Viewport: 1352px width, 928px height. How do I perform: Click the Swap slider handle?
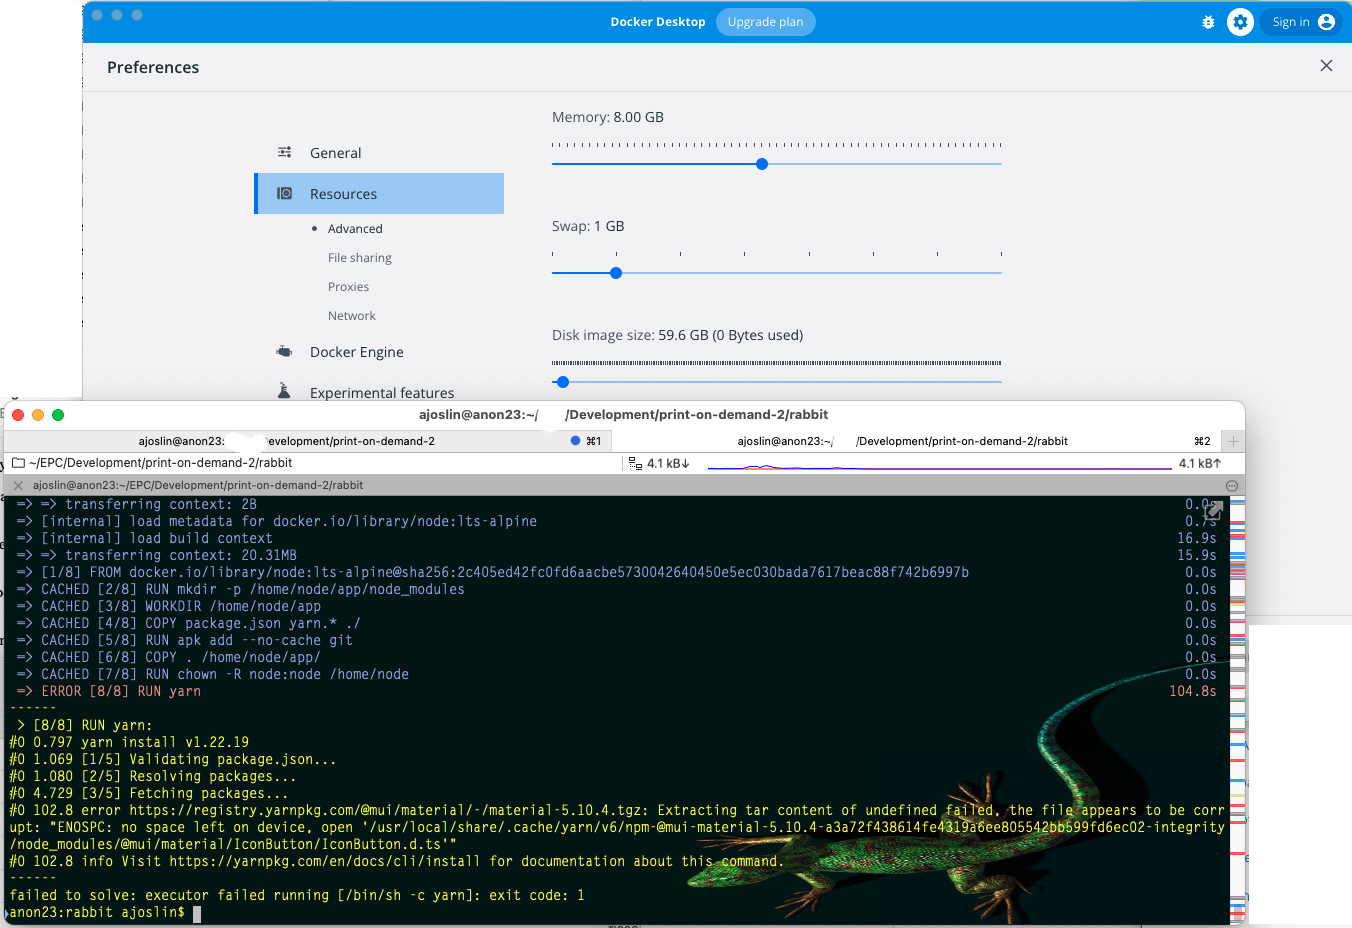point(616,273)
